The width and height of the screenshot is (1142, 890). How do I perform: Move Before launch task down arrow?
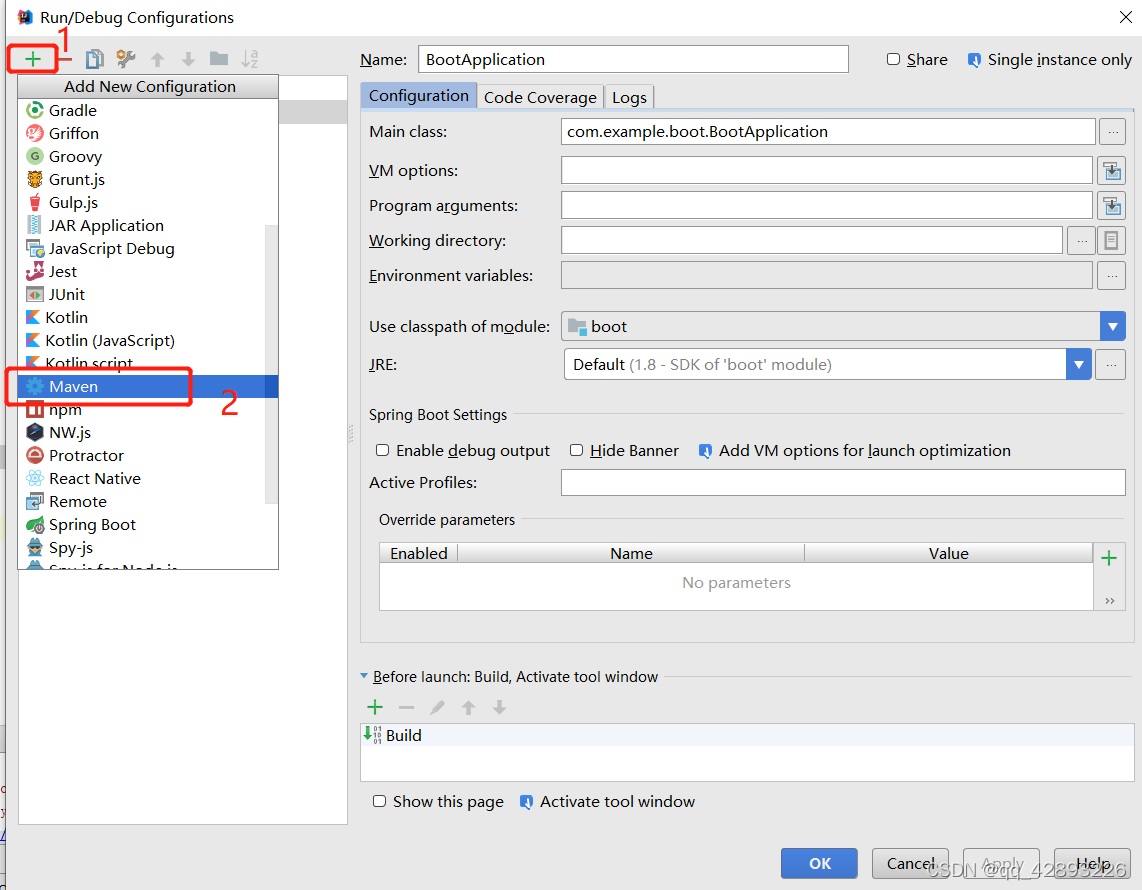point(499,707)
